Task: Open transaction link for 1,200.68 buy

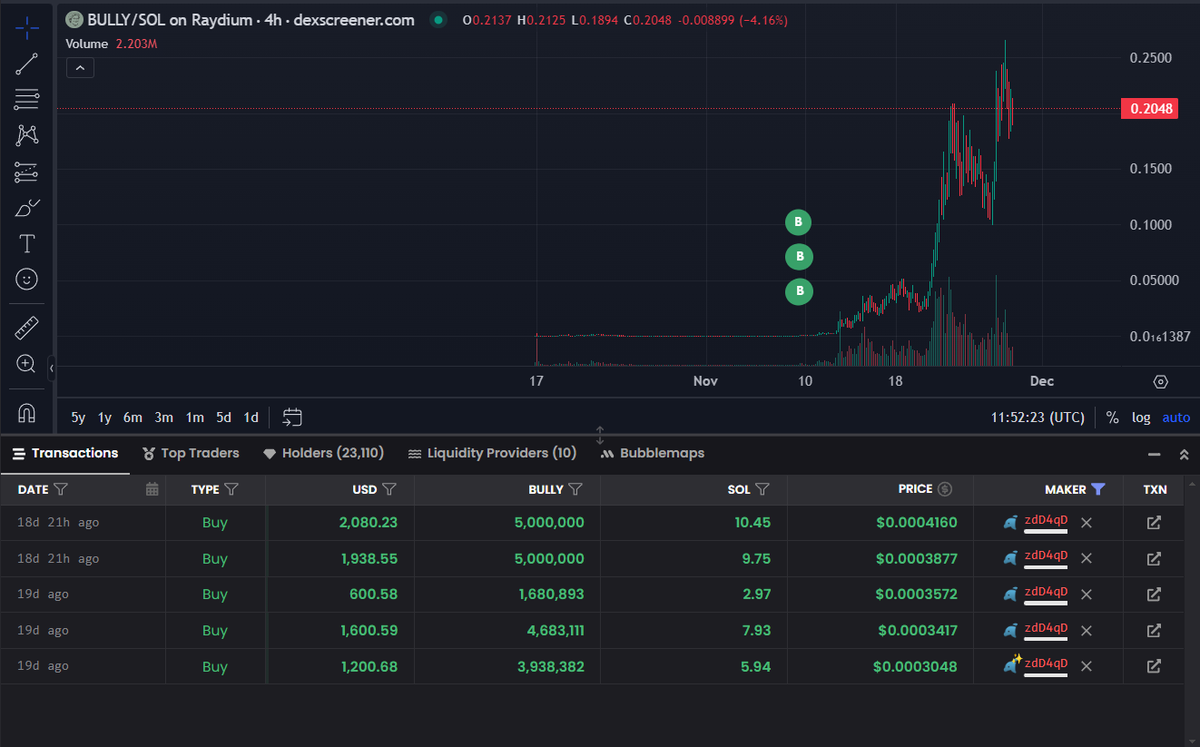Action: [1153, 666]
